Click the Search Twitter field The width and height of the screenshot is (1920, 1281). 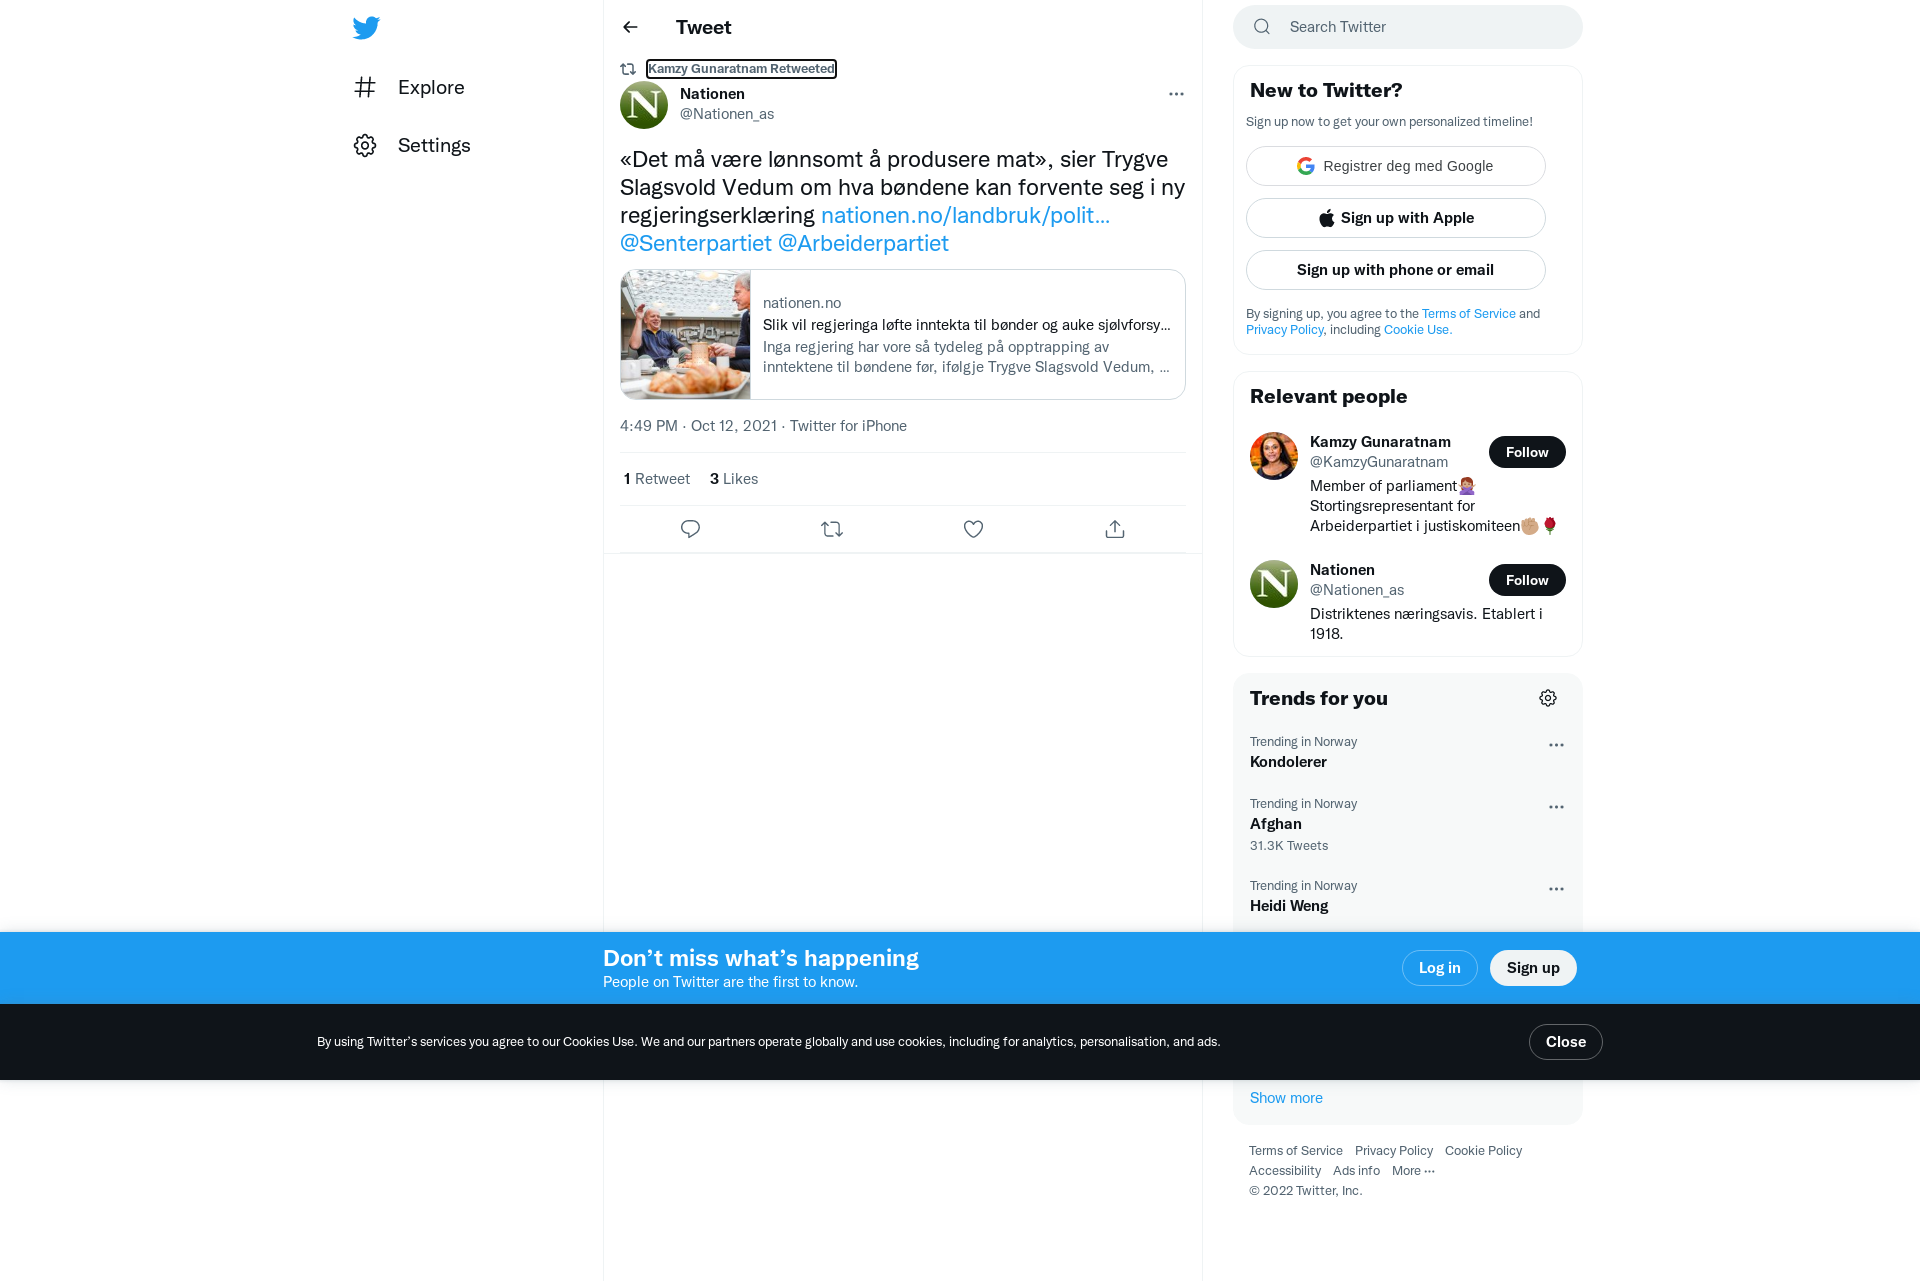1408,27
